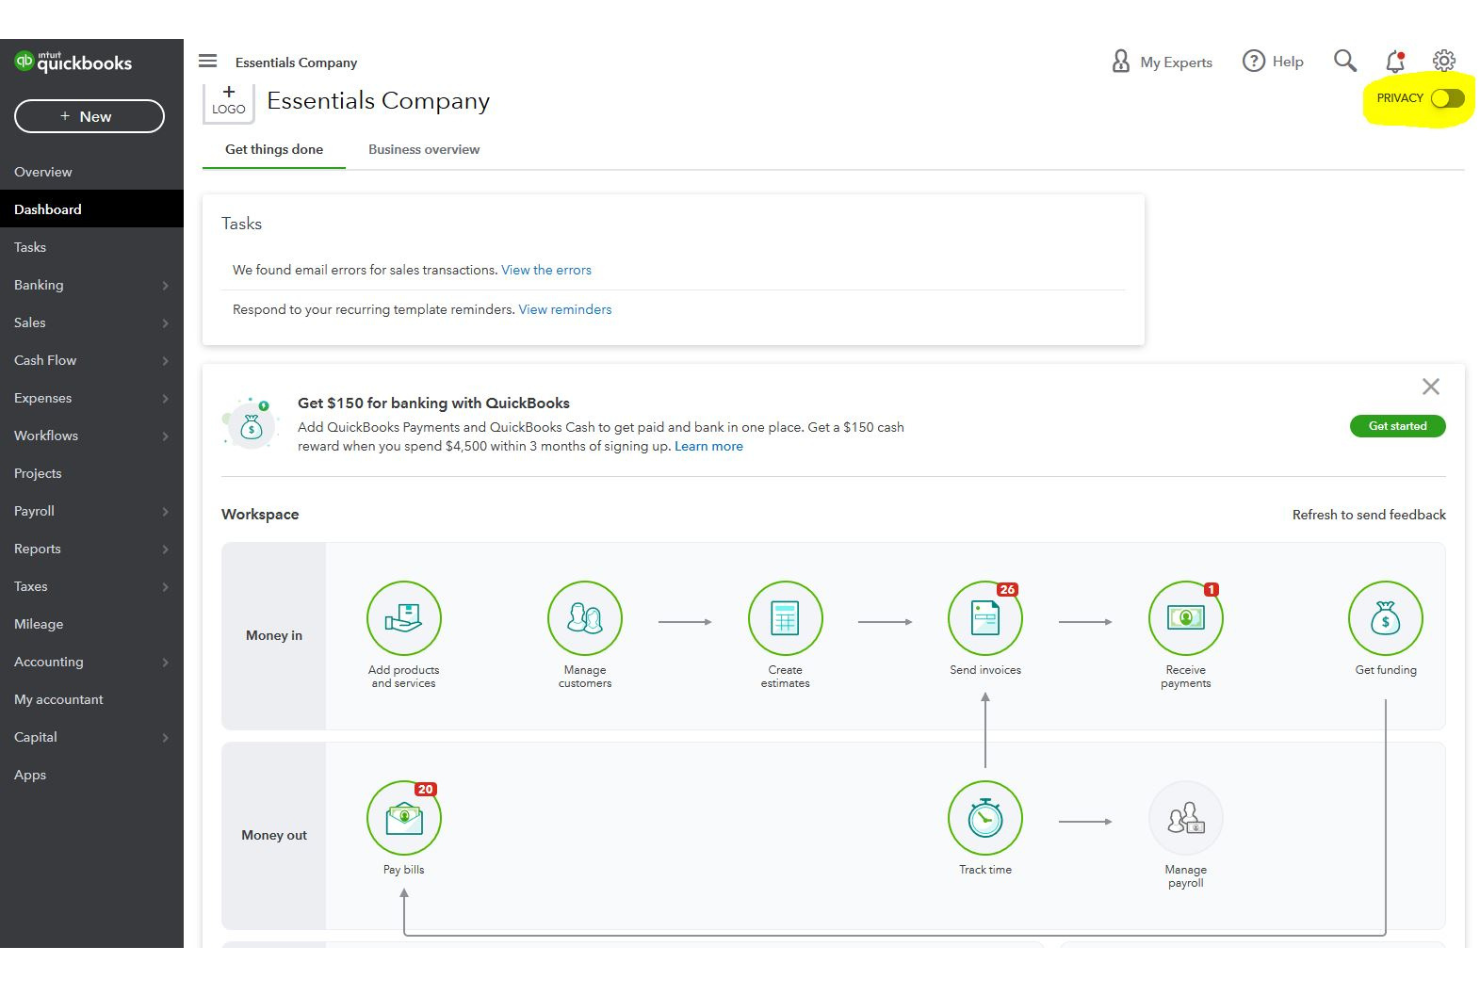
Task: Expand the Reports submenu arrow
Action: coord(165,549)
